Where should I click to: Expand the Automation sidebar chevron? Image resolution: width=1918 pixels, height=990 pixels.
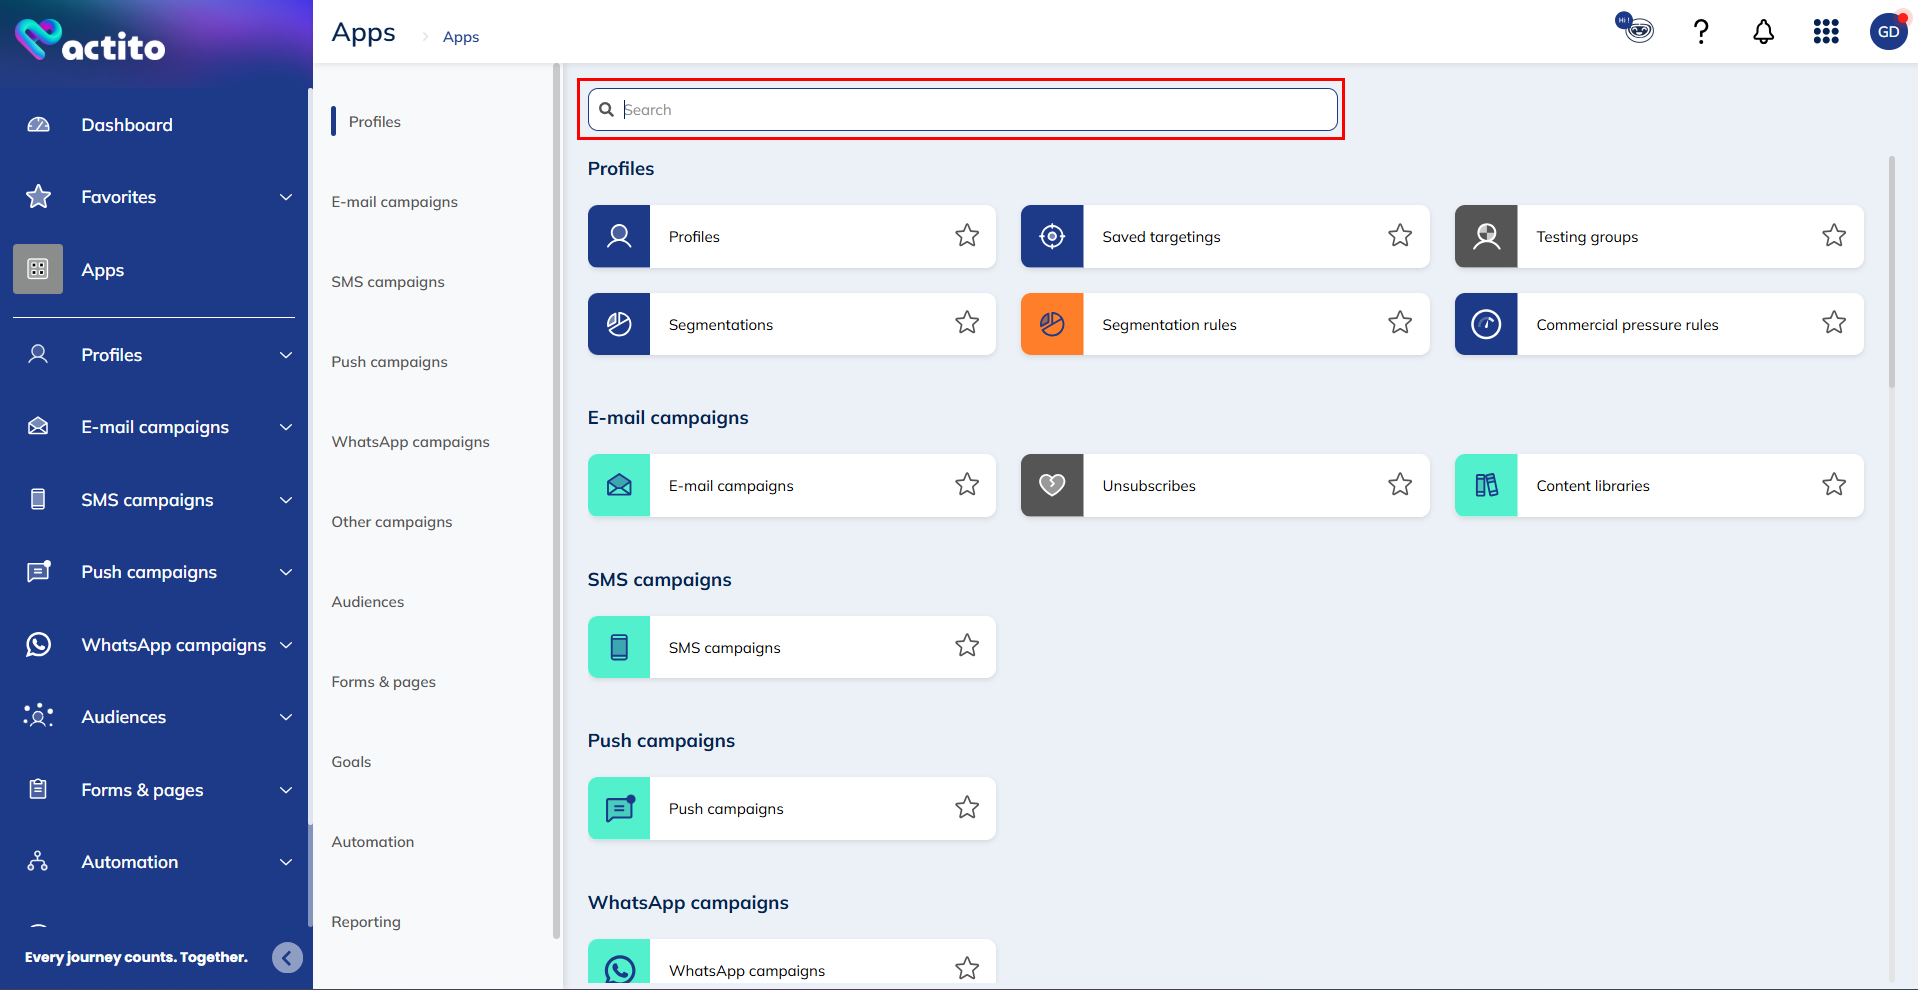coord(286,862)
